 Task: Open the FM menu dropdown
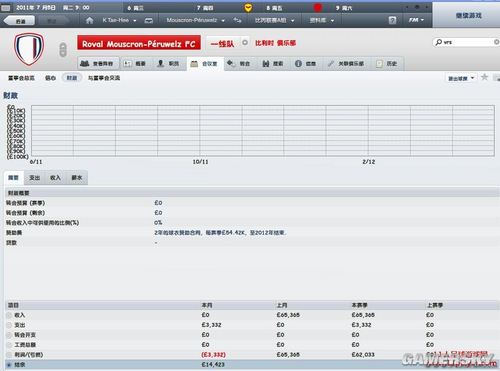416,20
